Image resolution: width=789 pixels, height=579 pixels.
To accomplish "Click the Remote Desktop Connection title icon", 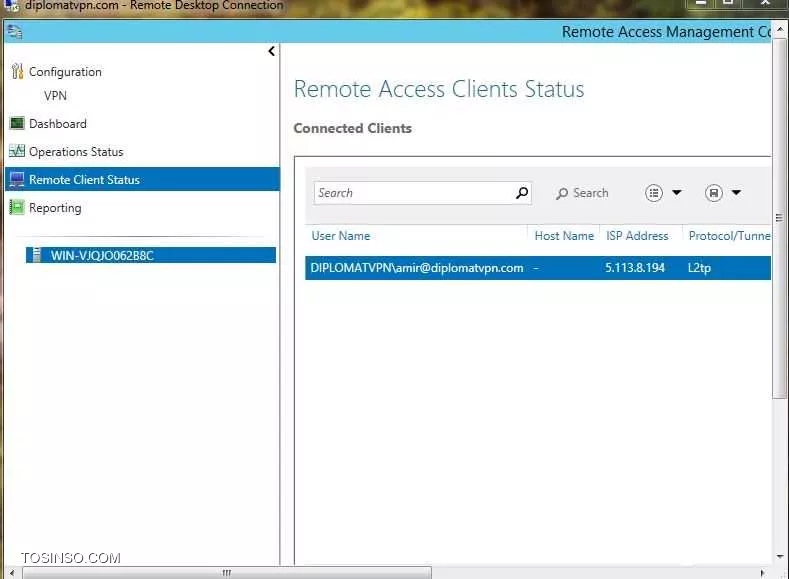I will point(11,6).
